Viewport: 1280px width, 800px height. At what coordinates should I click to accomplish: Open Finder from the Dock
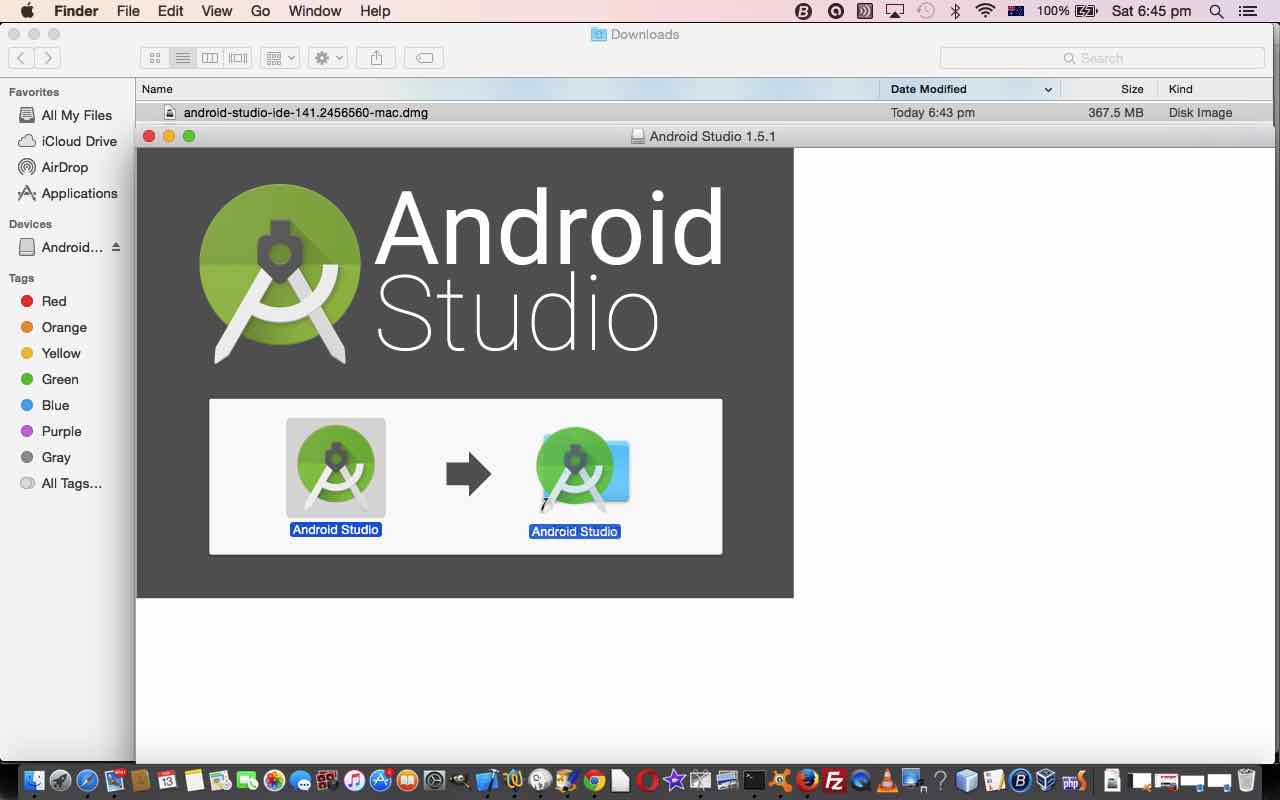(34, 780)
